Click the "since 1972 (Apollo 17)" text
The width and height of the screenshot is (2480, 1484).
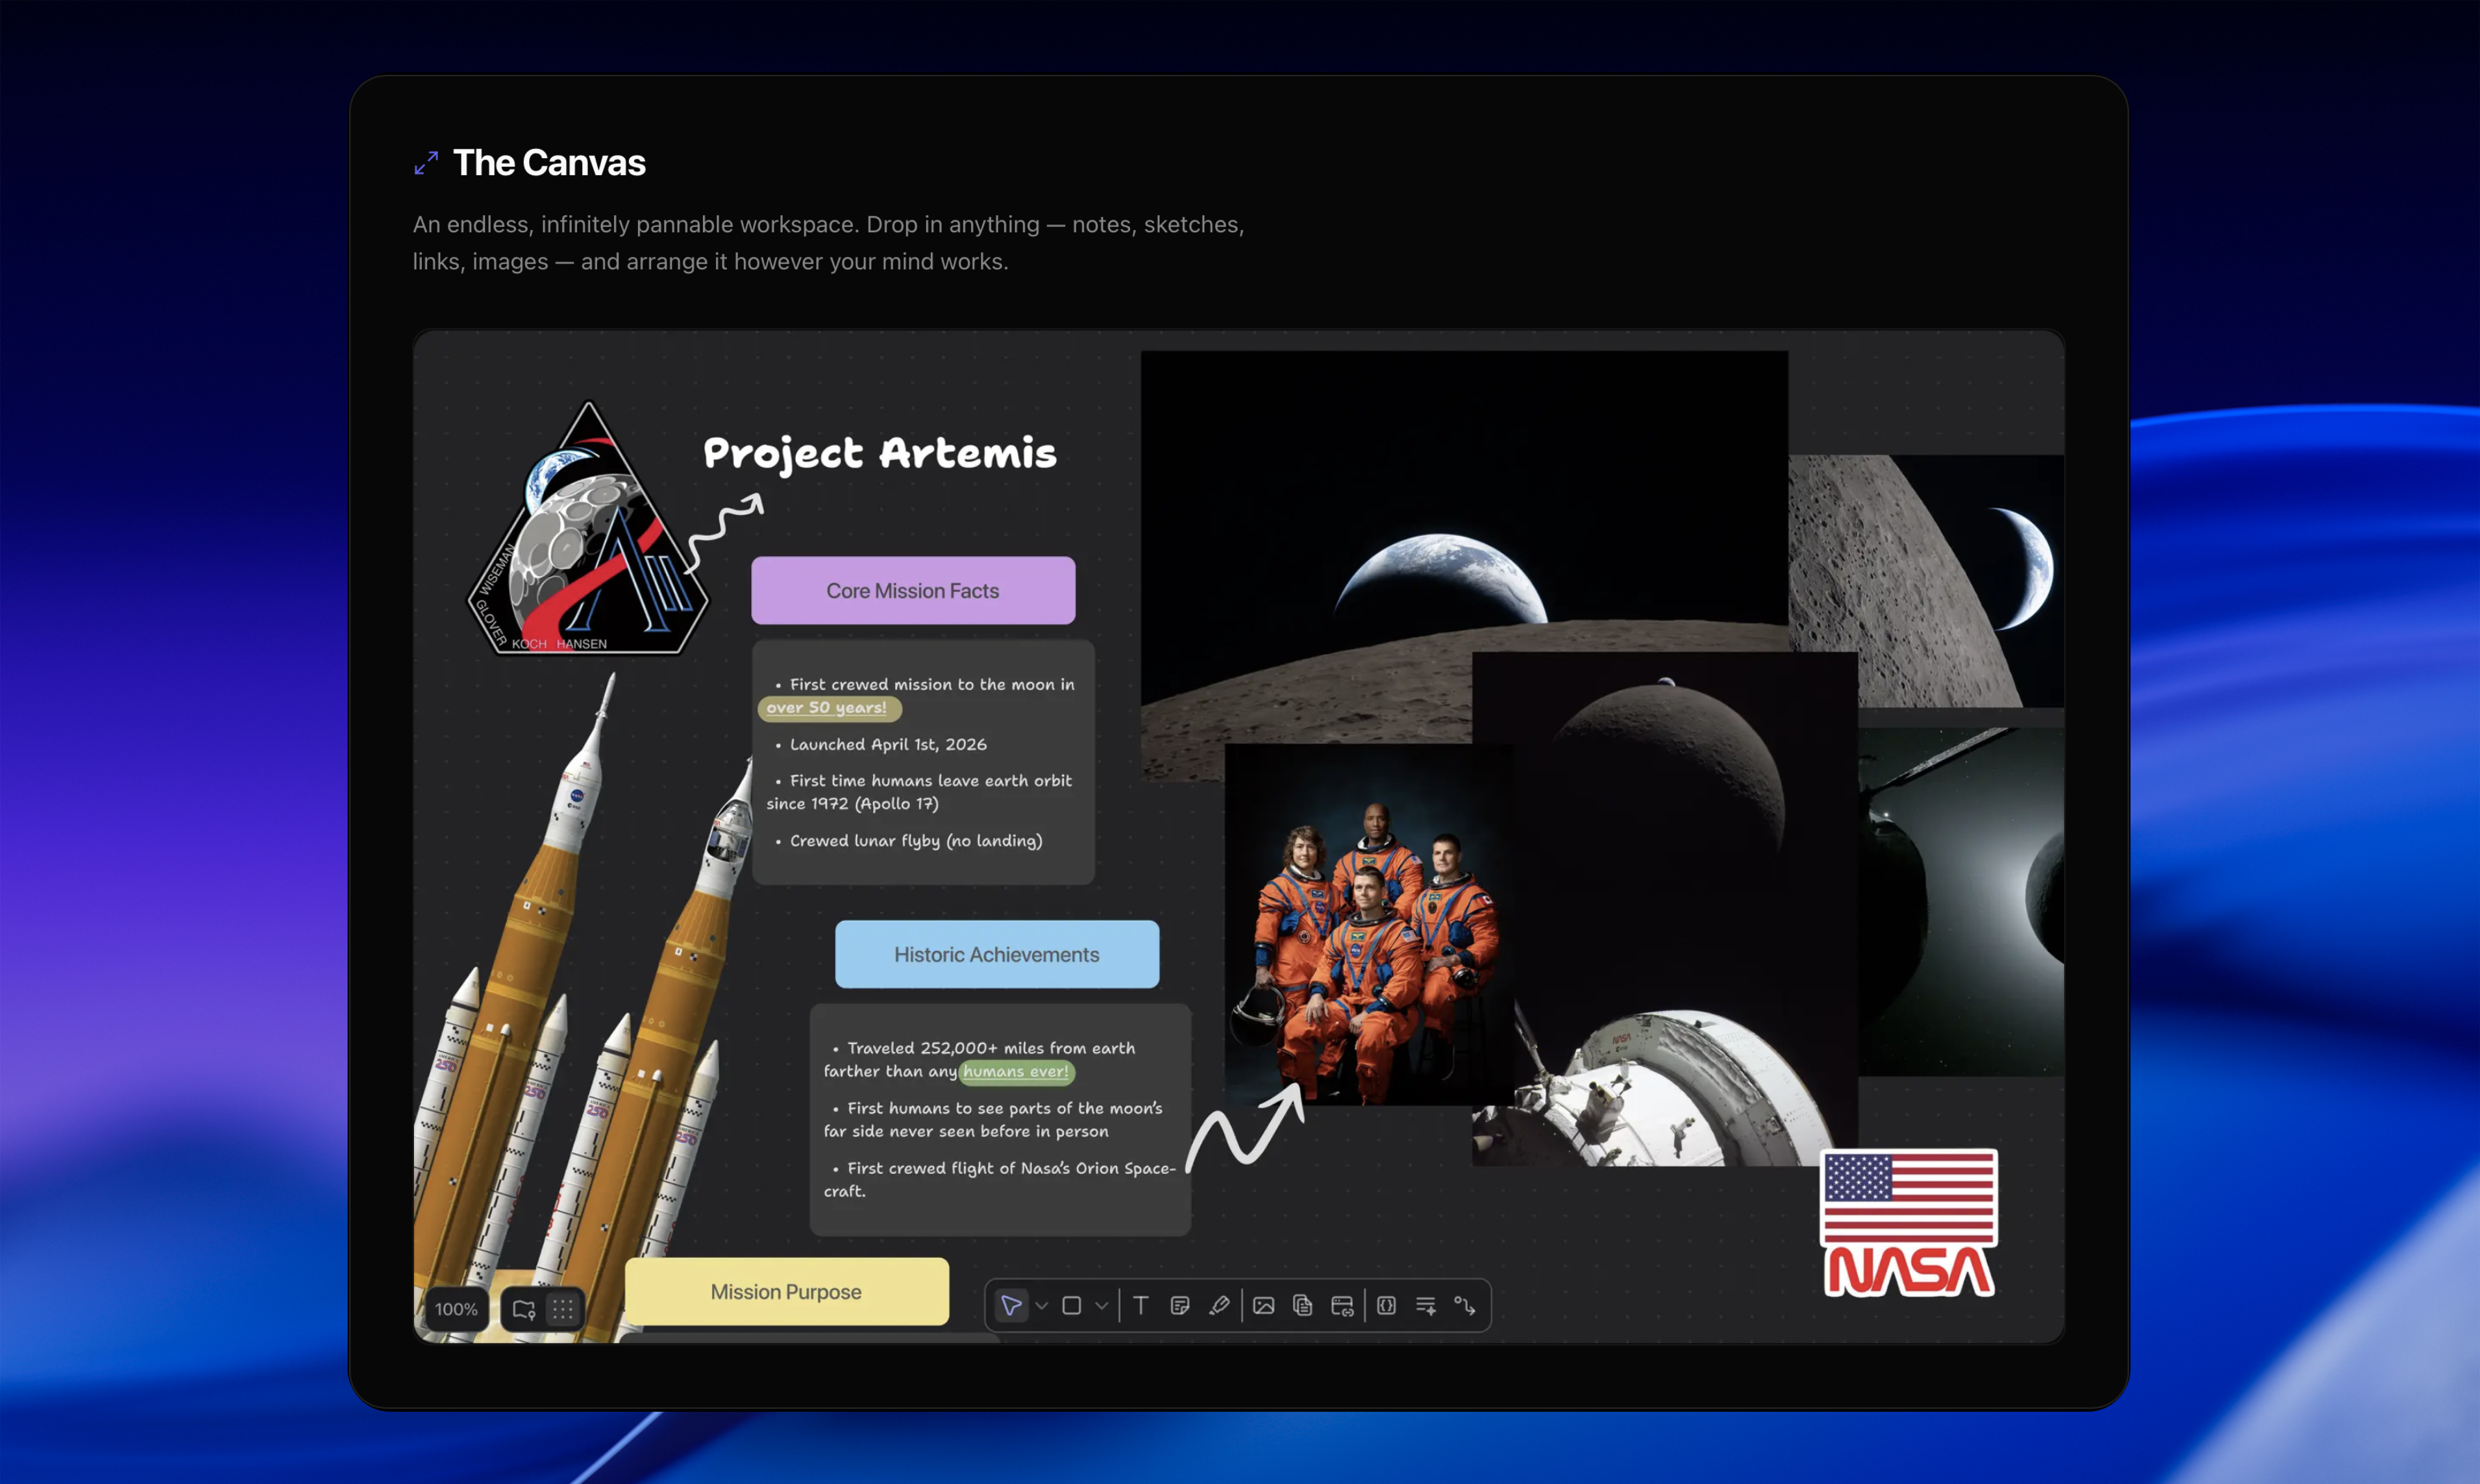[852, 804]
